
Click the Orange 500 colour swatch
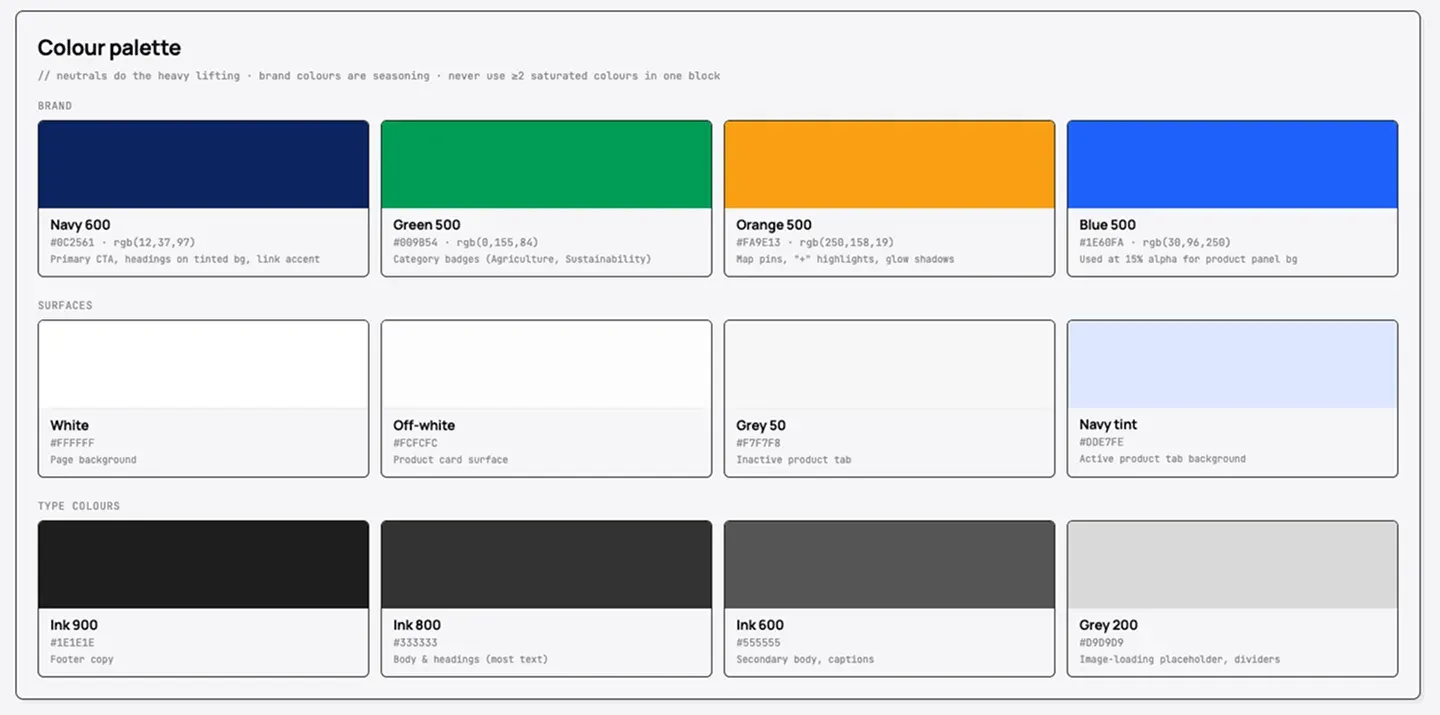click(889, 164)
